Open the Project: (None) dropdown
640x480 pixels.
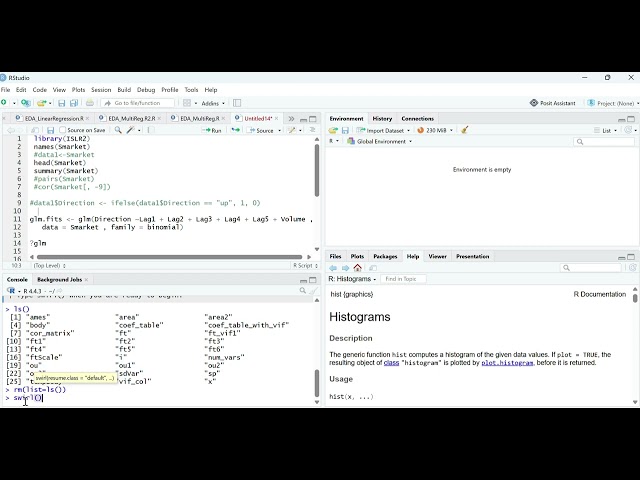(x=613, y=103)
